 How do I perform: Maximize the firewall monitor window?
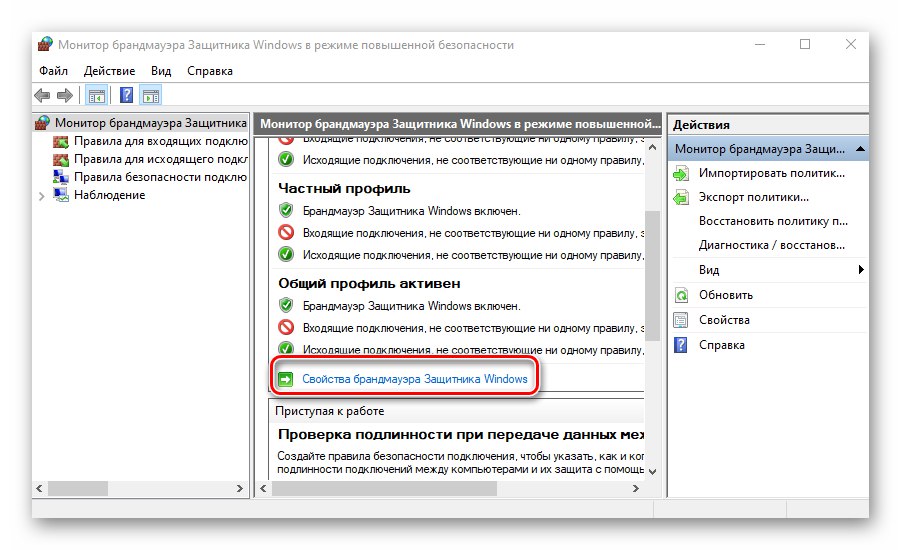coord(805,44)
